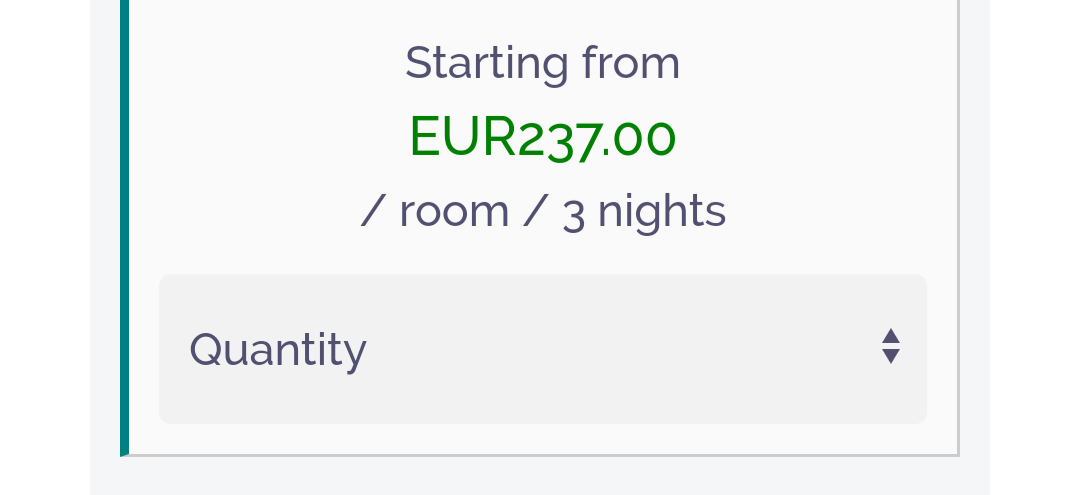Image resolution: width=1080 pixels, height=495 pixels.
Task: Click the number "3" before nights
Action: click(573, 213)
